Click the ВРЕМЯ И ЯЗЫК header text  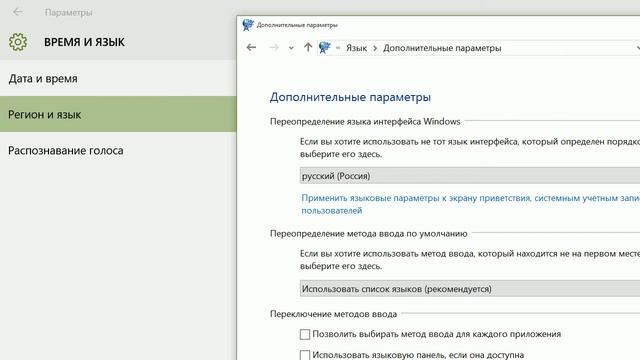click(x=84, y=42)
